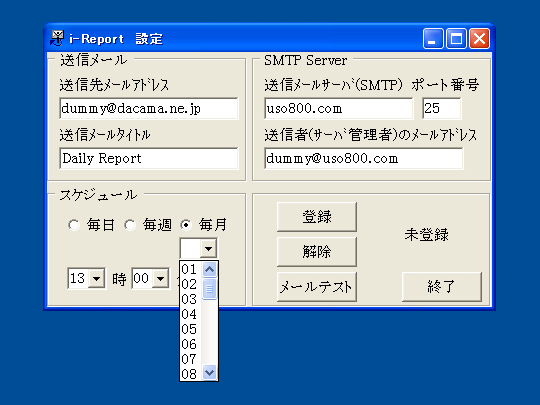Screen dimensions: 540x405
Task: Click the day list scrollbar up arrow
Action: click(x=209, y=269)
